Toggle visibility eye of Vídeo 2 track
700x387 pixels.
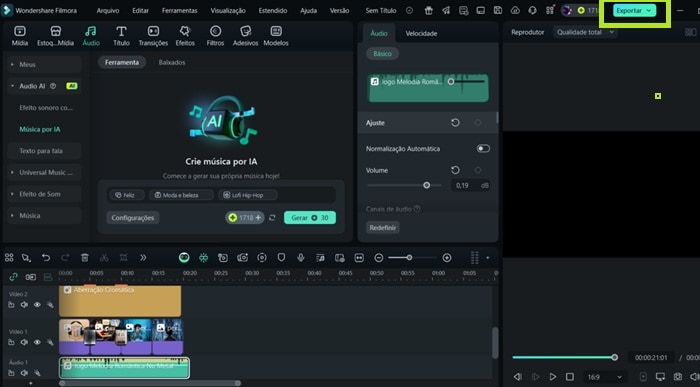point(37,304)
